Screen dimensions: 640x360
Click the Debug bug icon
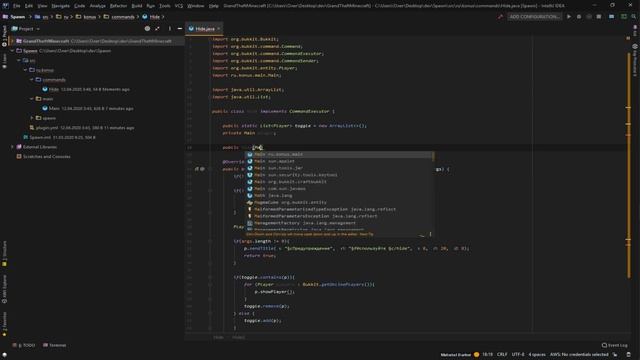click(579, 17)
